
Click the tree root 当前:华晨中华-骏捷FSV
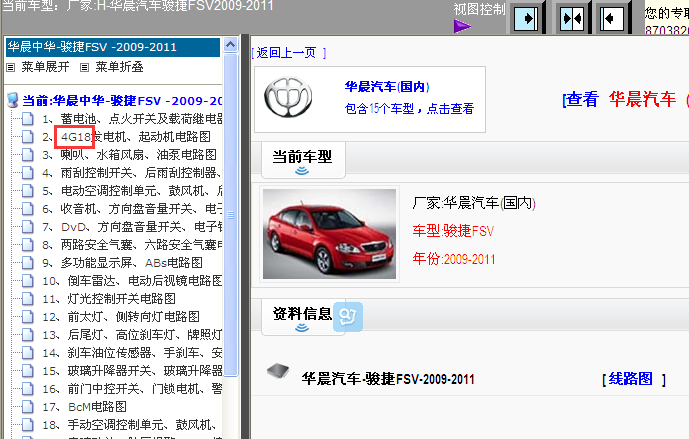coord(122,101)
